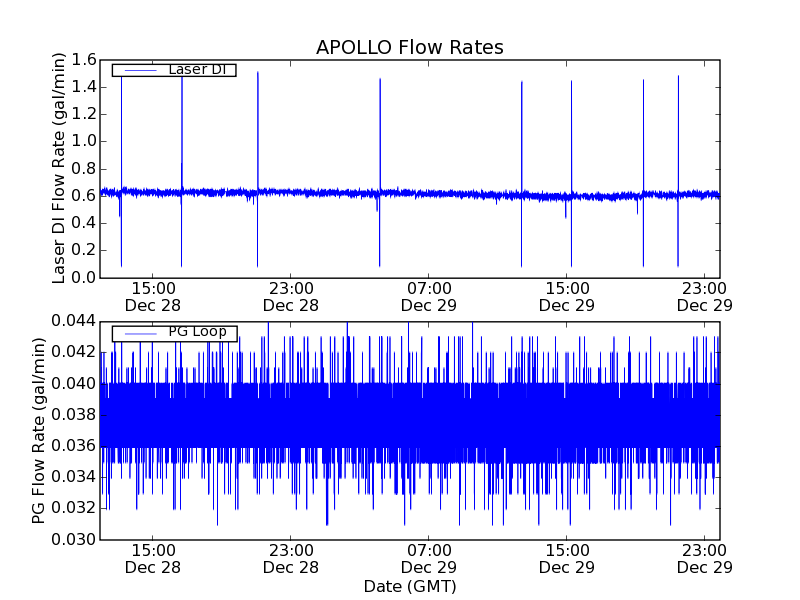800x600 pixels.
Task: Click "07:00 Dec 29" tick below the PG Loop chart
Action: (x=428, y=558)
